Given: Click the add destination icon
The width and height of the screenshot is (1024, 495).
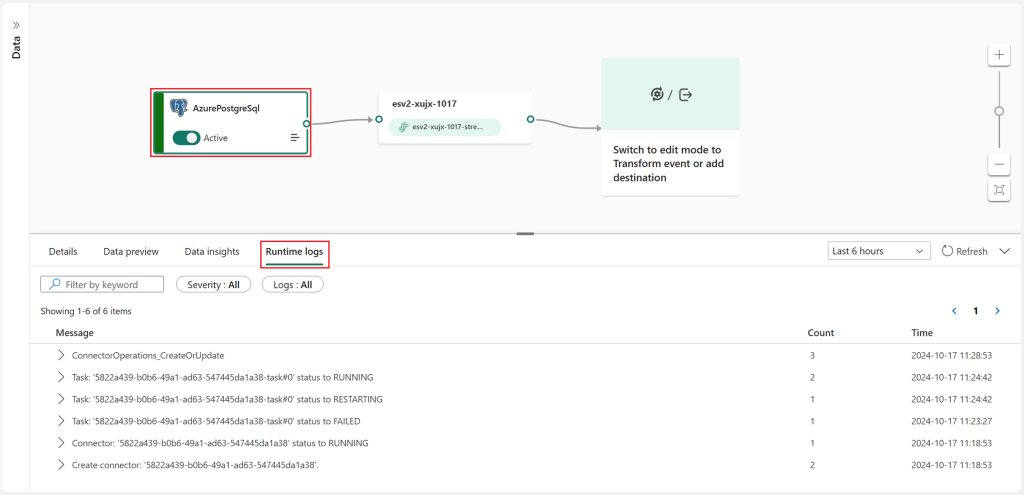Looking at the screenshot, I should tap(686, 95).
